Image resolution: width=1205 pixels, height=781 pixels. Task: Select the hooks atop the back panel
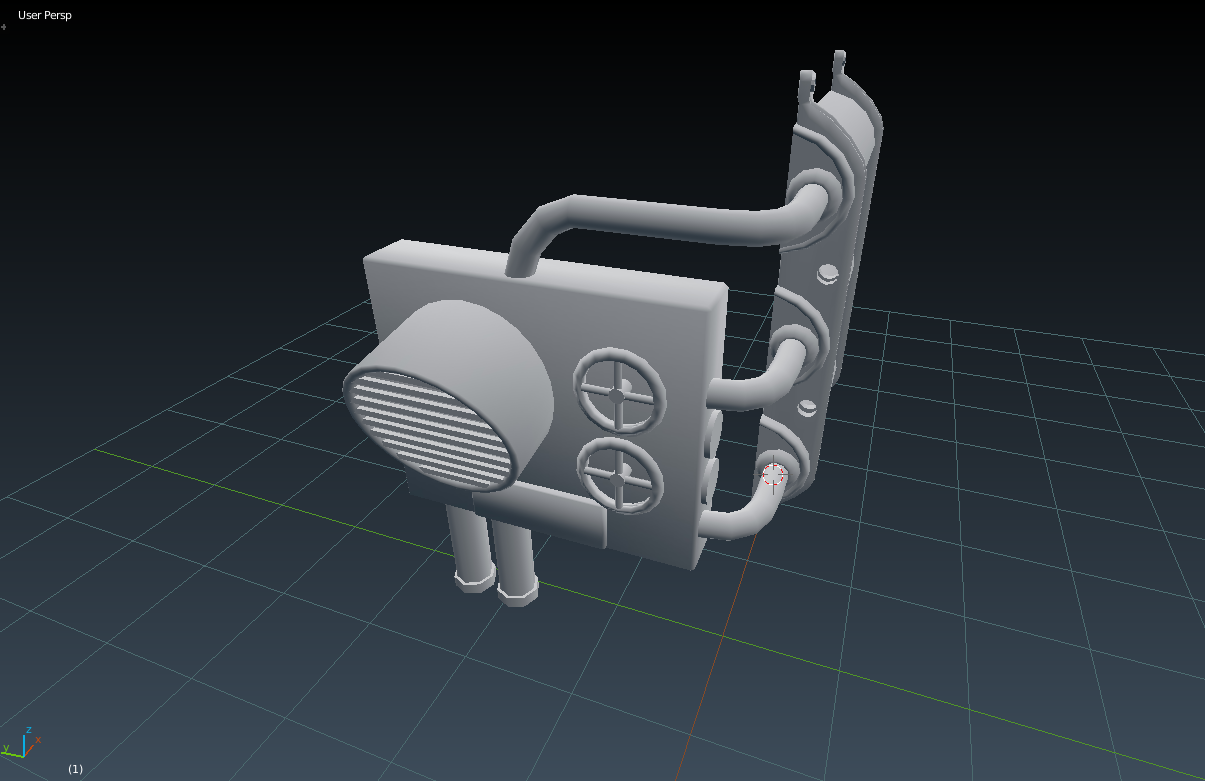[x=825, y=78]
